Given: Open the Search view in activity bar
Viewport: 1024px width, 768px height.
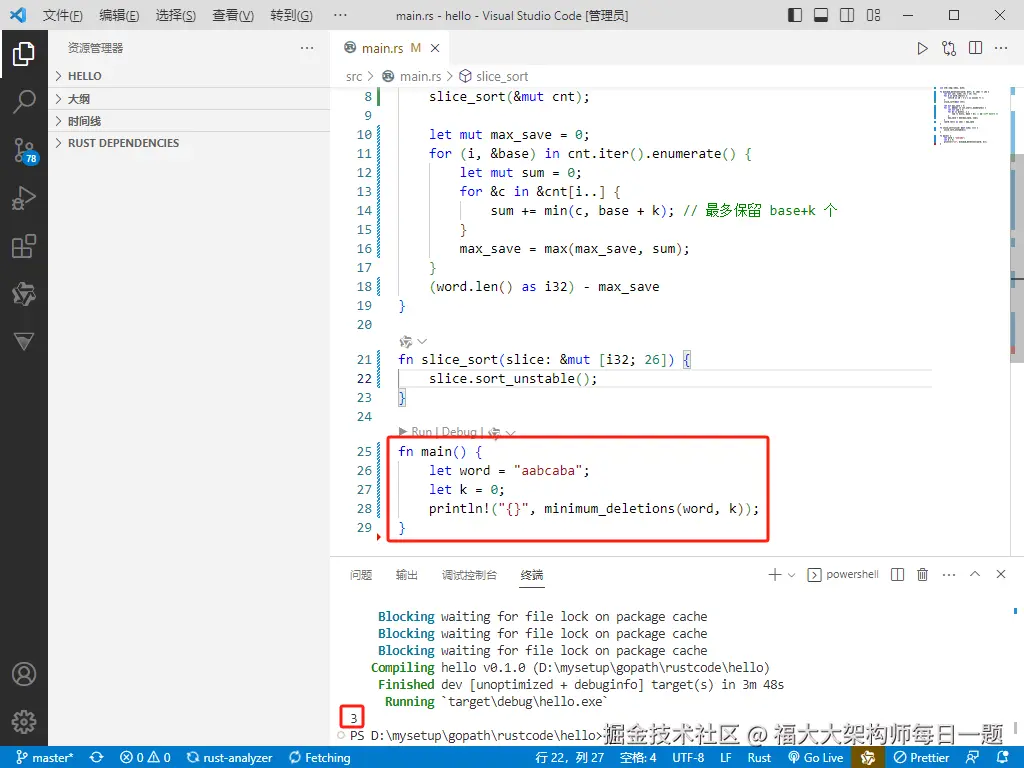Looking at the screenshot, I should pos(24,102).
